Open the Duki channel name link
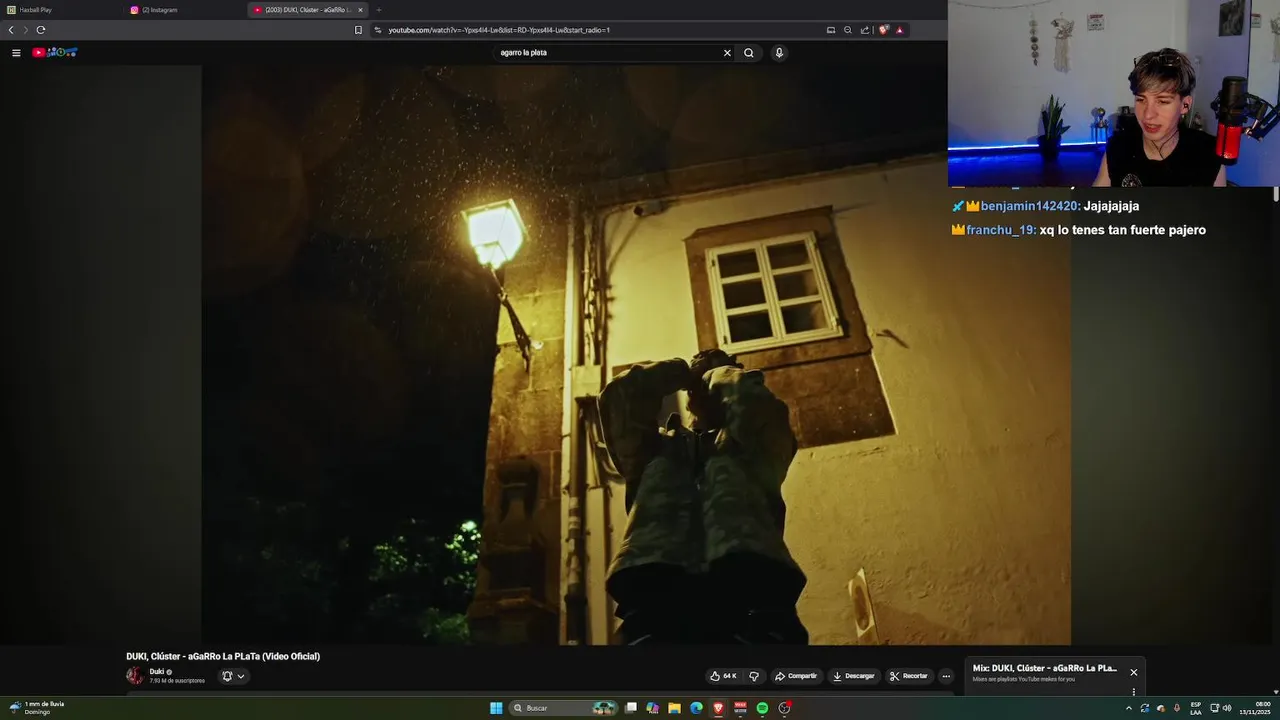Image resolution: width=1280 pixels, height=720 pixels. 157,672
